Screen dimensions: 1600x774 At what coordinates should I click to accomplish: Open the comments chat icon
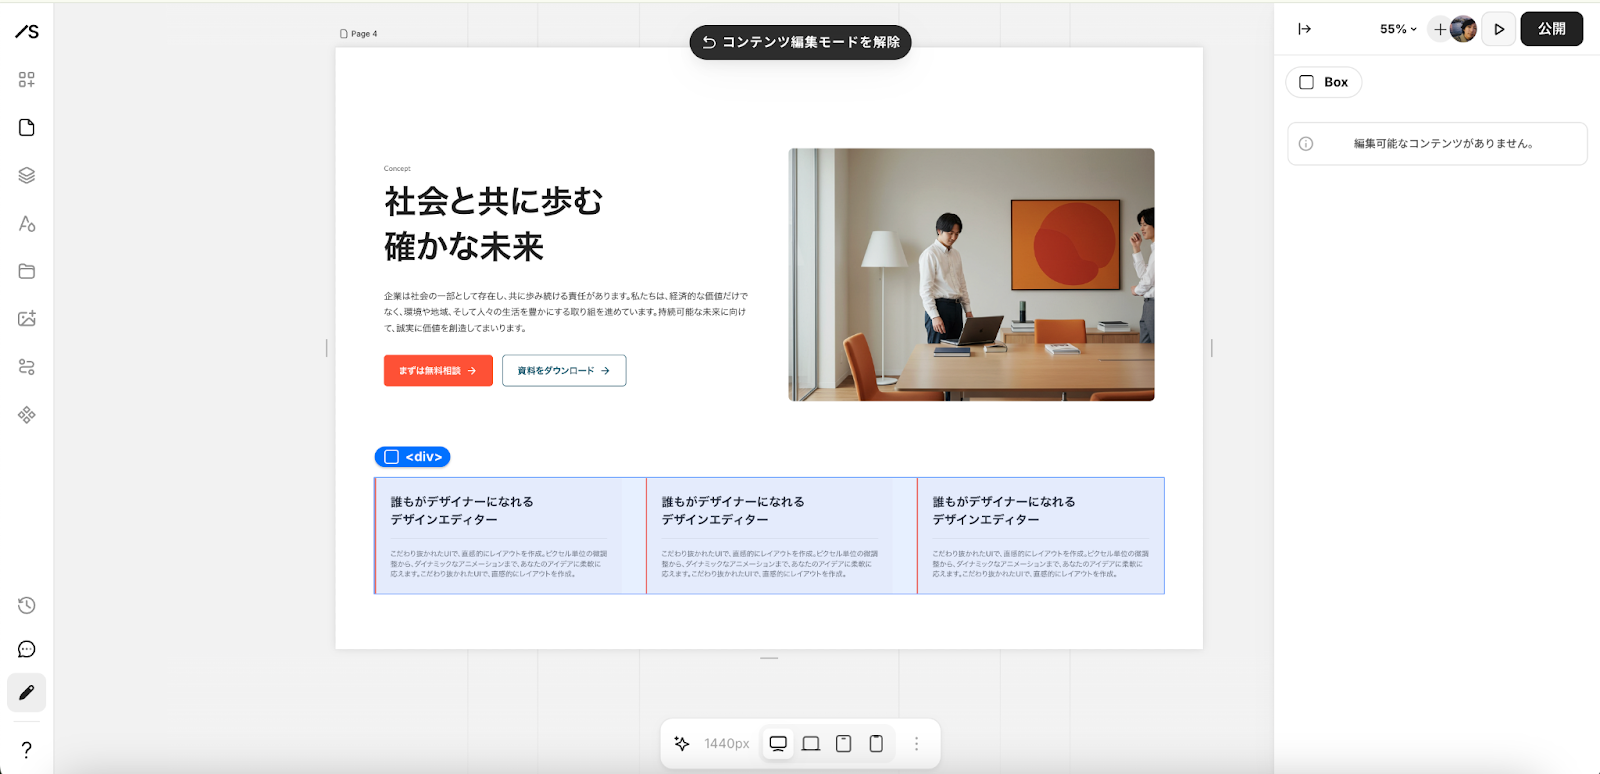click(27, 650)
